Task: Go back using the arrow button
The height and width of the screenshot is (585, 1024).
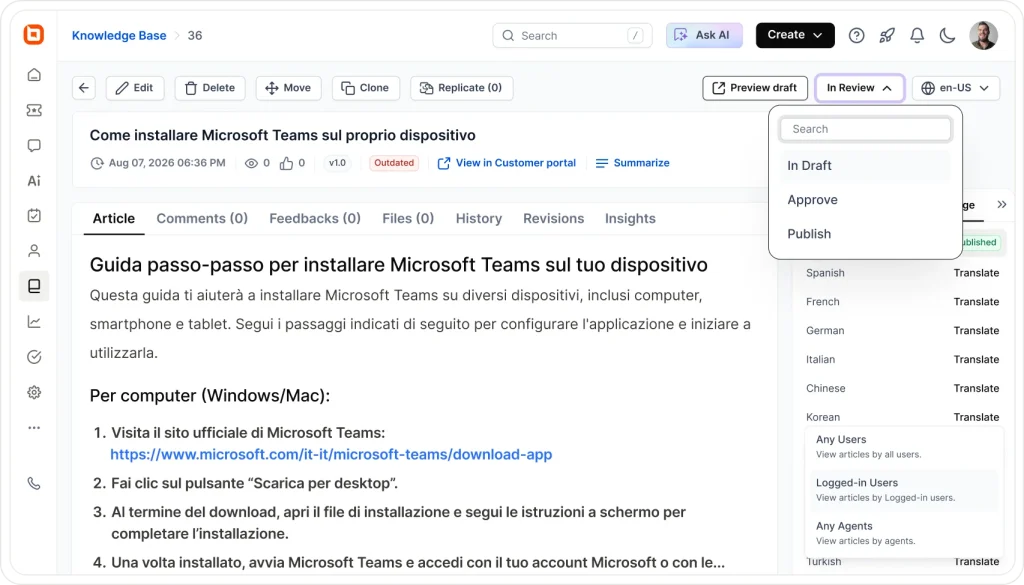Action: click(84, 87)
